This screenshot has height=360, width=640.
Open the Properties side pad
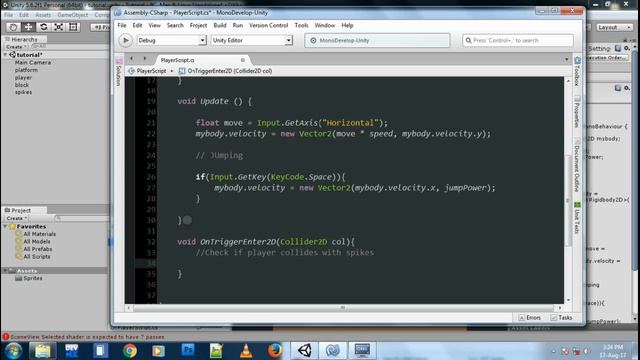coord(577,112)
